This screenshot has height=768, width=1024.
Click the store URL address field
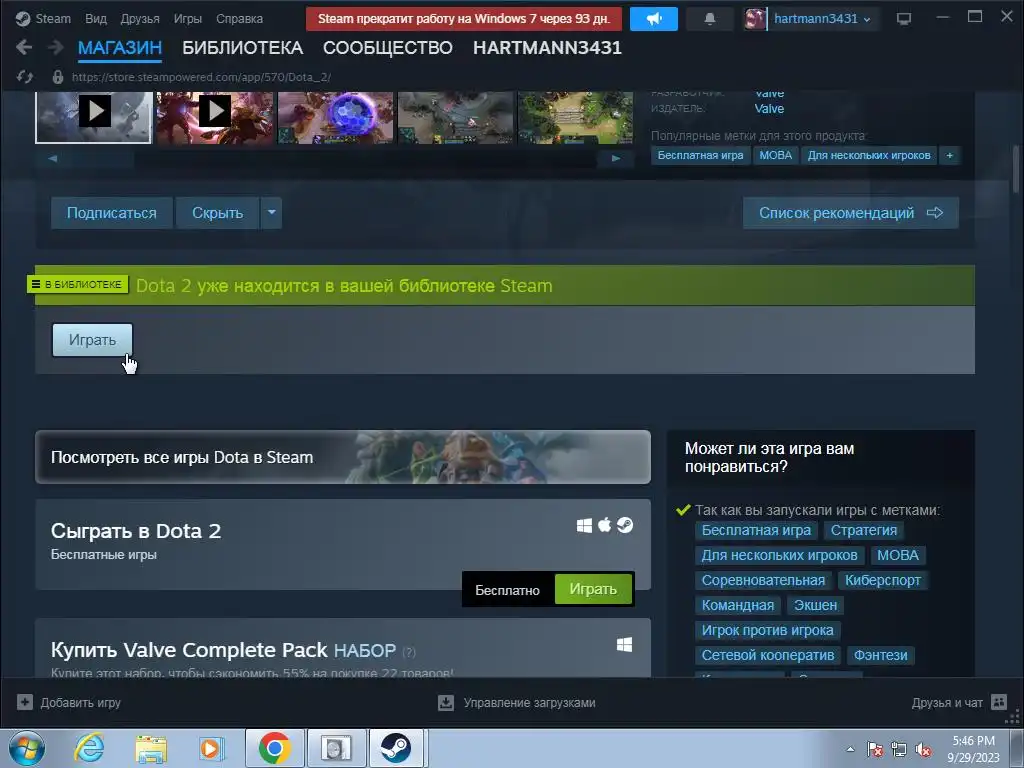(x=201, y=77)
